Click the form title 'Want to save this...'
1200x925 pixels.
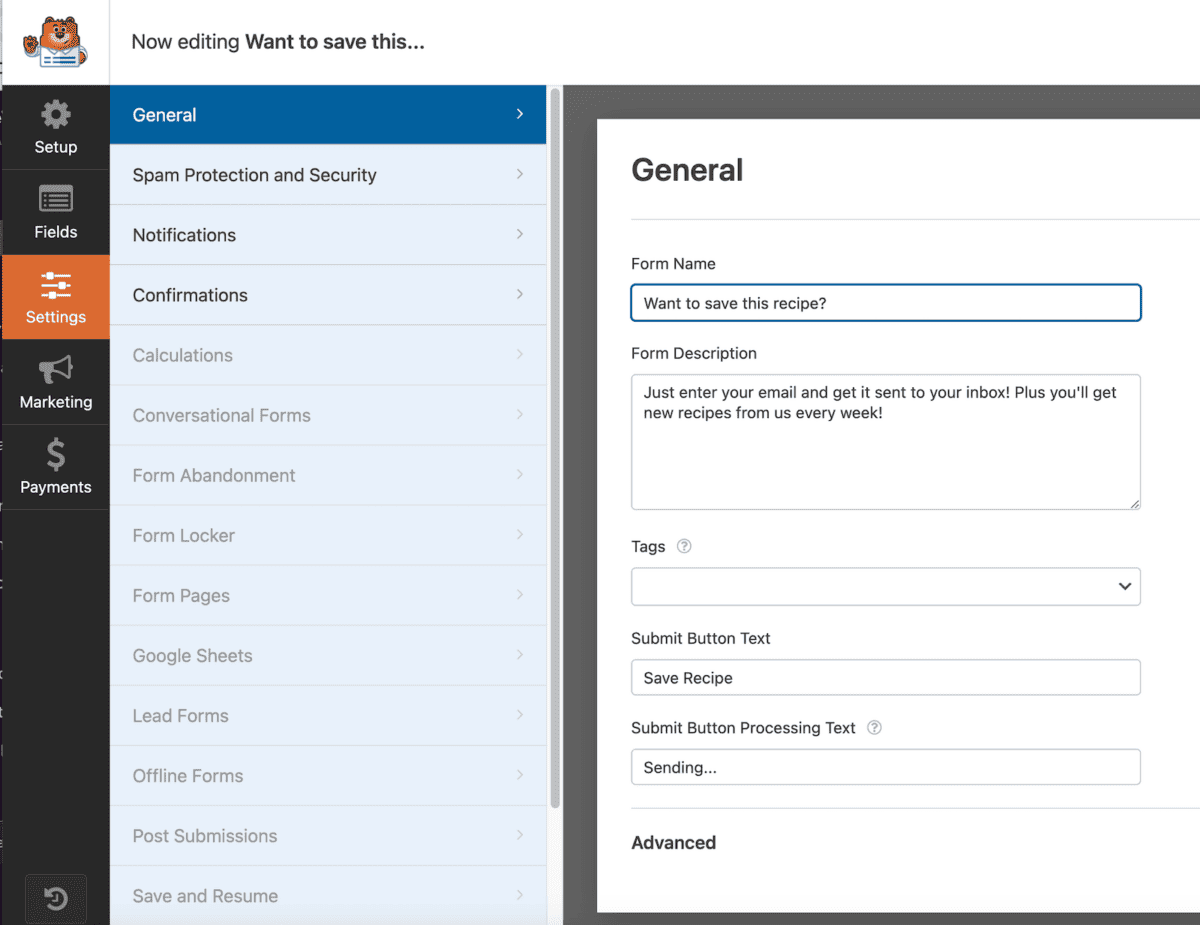coord(335,42)
